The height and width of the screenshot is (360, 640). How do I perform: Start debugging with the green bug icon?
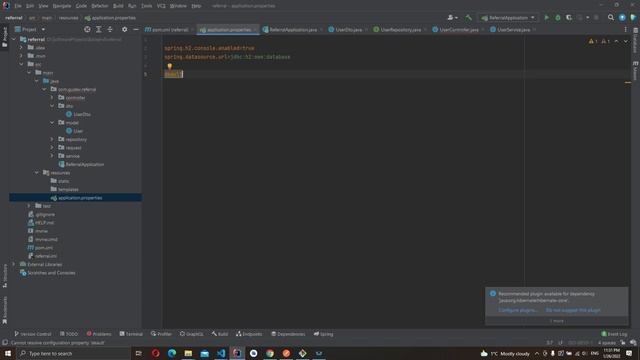[558, 18]
